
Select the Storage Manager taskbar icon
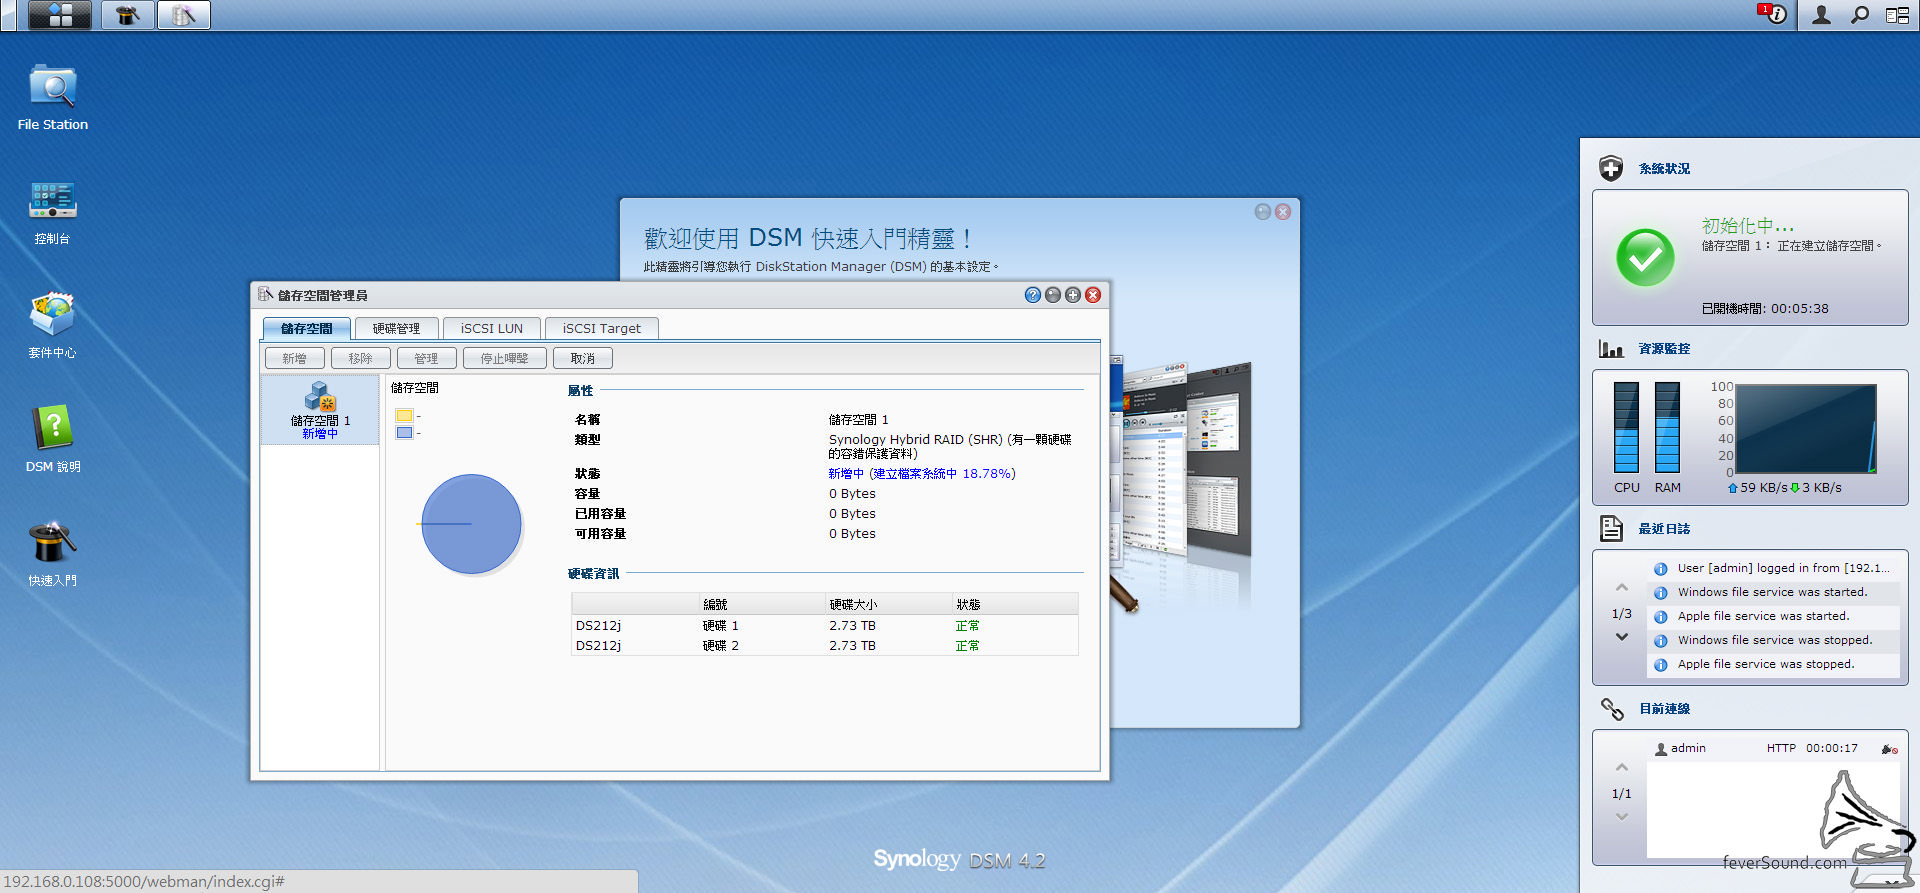point(184,15)
